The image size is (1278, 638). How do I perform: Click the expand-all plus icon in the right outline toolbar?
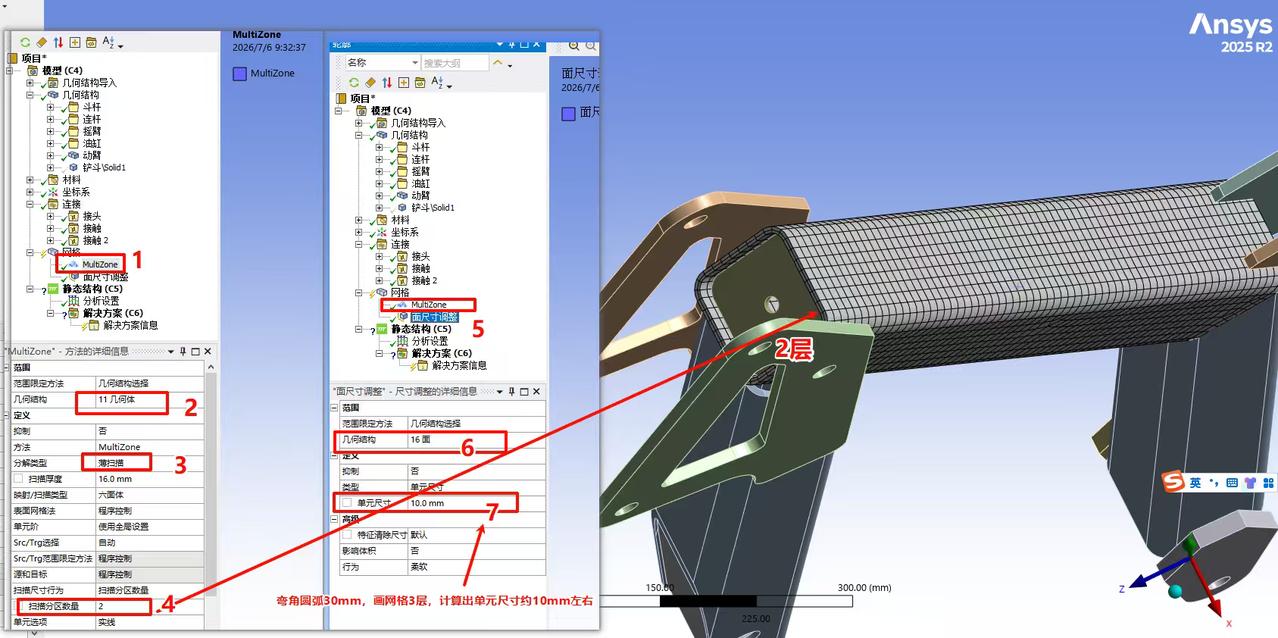tap(403, 83)
